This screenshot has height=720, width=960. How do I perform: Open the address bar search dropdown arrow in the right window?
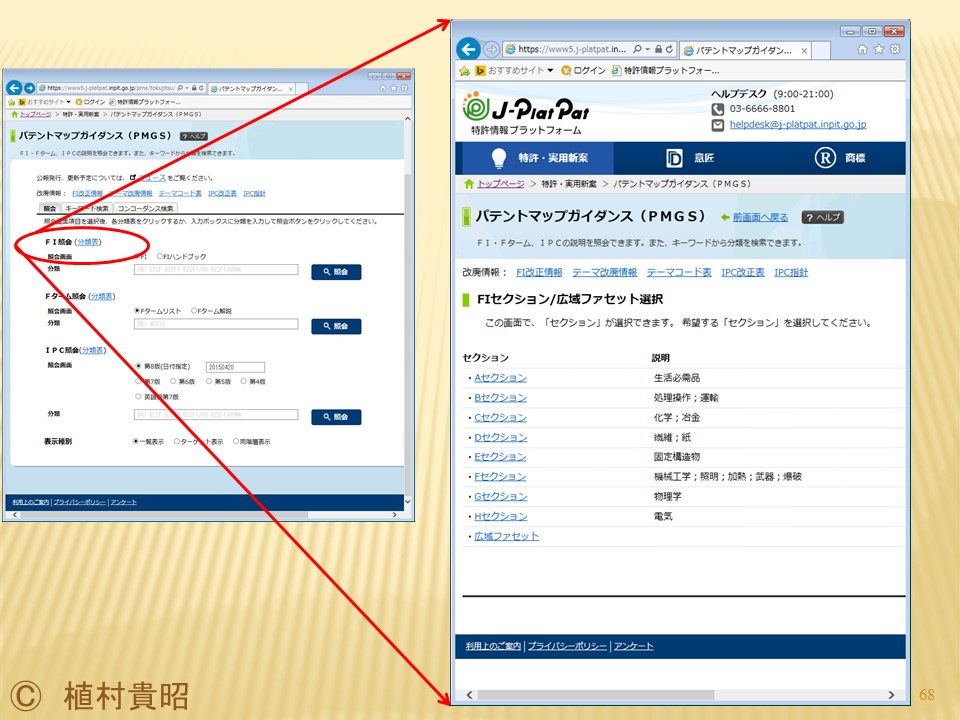tap(648, 49)
